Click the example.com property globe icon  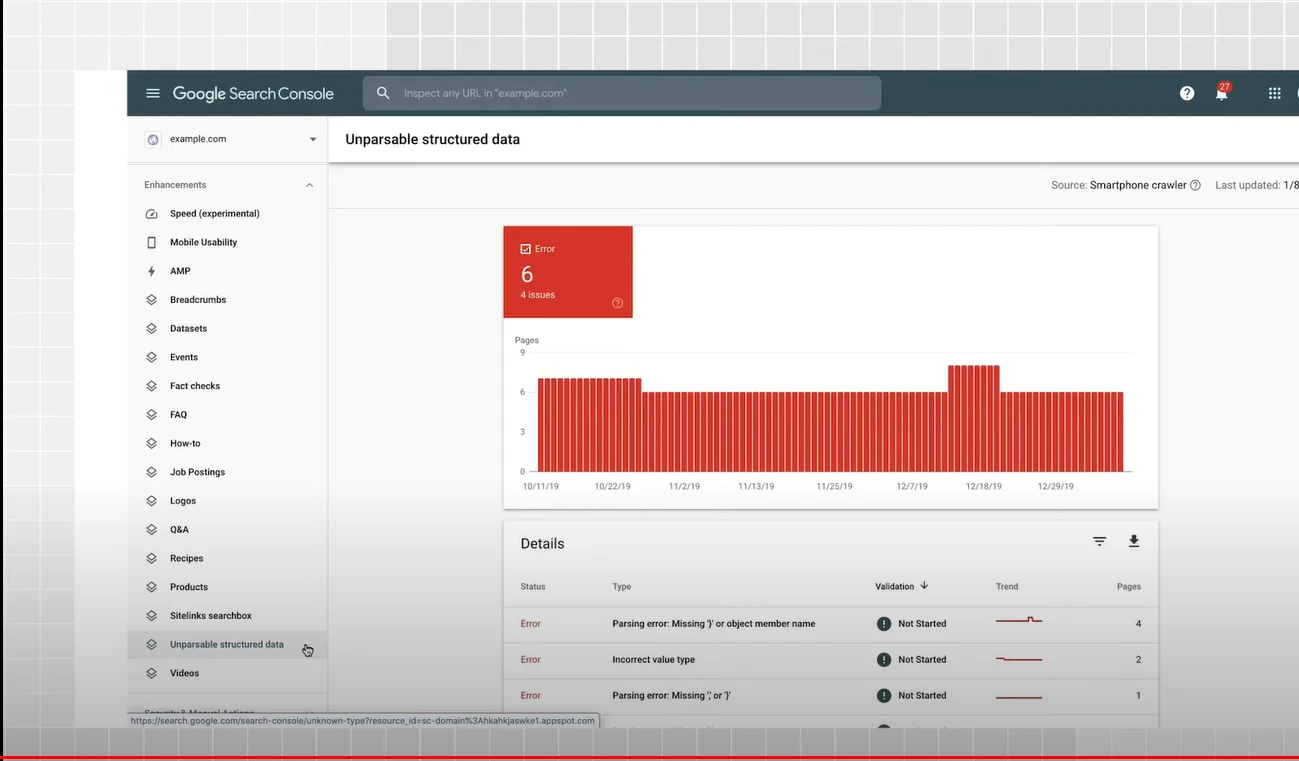[x=153, y=139]
